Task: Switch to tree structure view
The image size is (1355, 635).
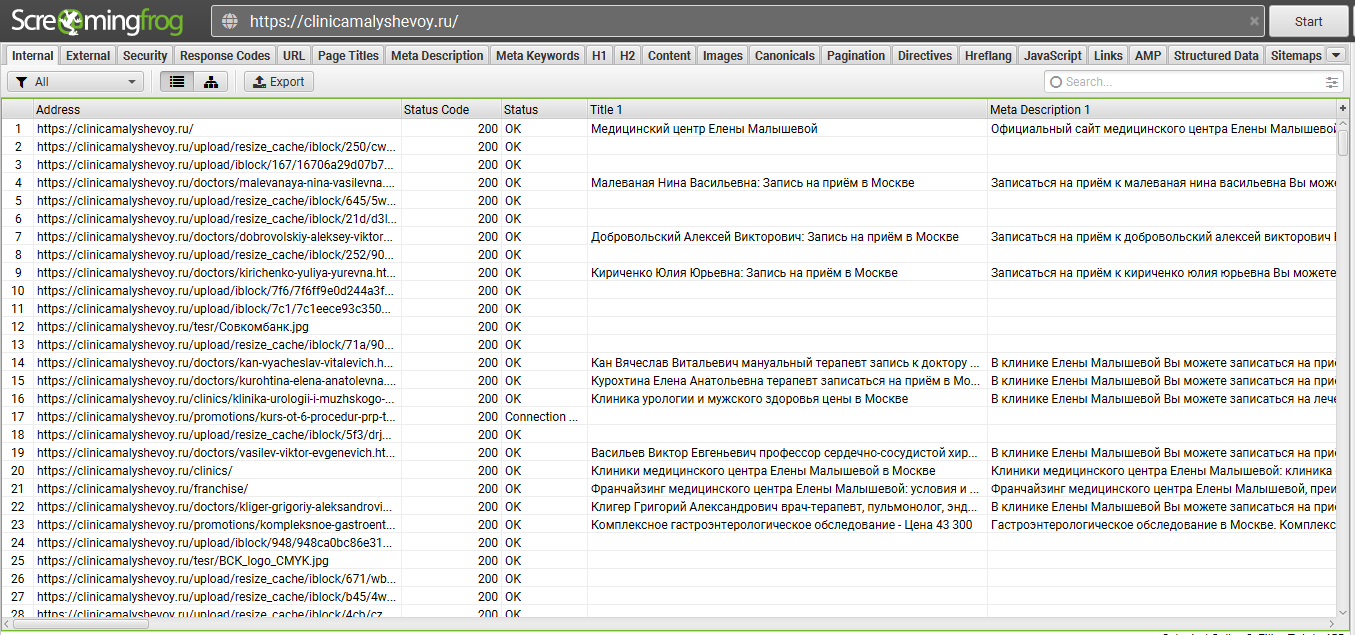Action: [x=210, y=82]
